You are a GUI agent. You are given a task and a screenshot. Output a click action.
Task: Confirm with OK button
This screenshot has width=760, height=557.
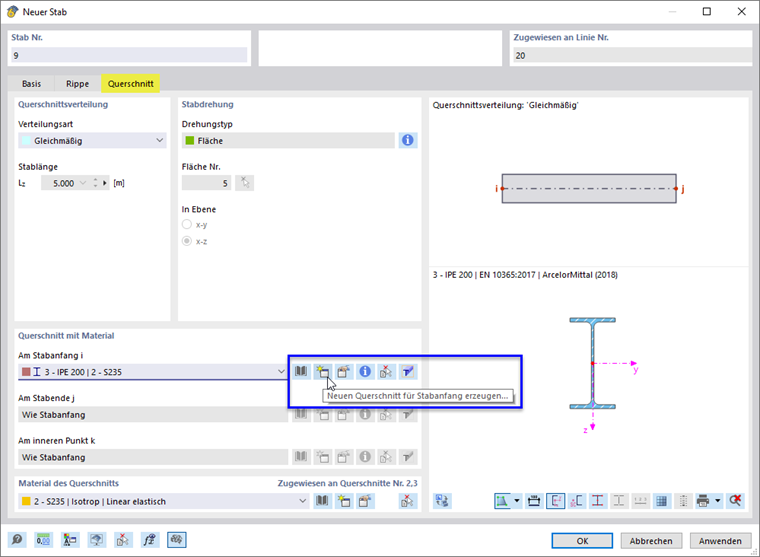pos(582,541)
